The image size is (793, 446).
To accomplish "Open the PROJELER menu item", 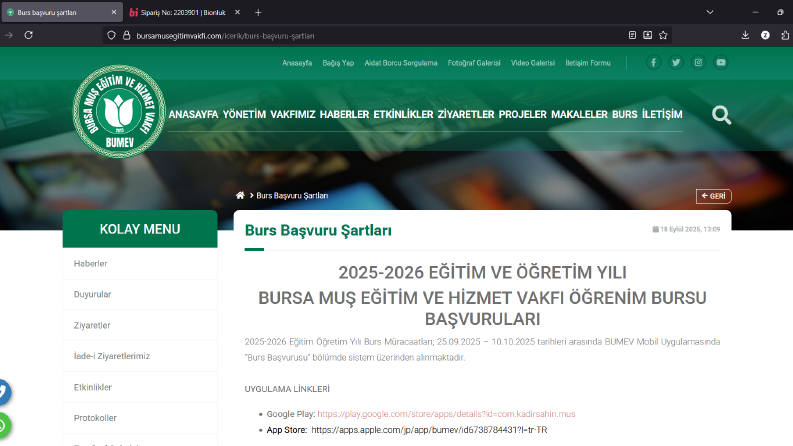I will point(522,115).
